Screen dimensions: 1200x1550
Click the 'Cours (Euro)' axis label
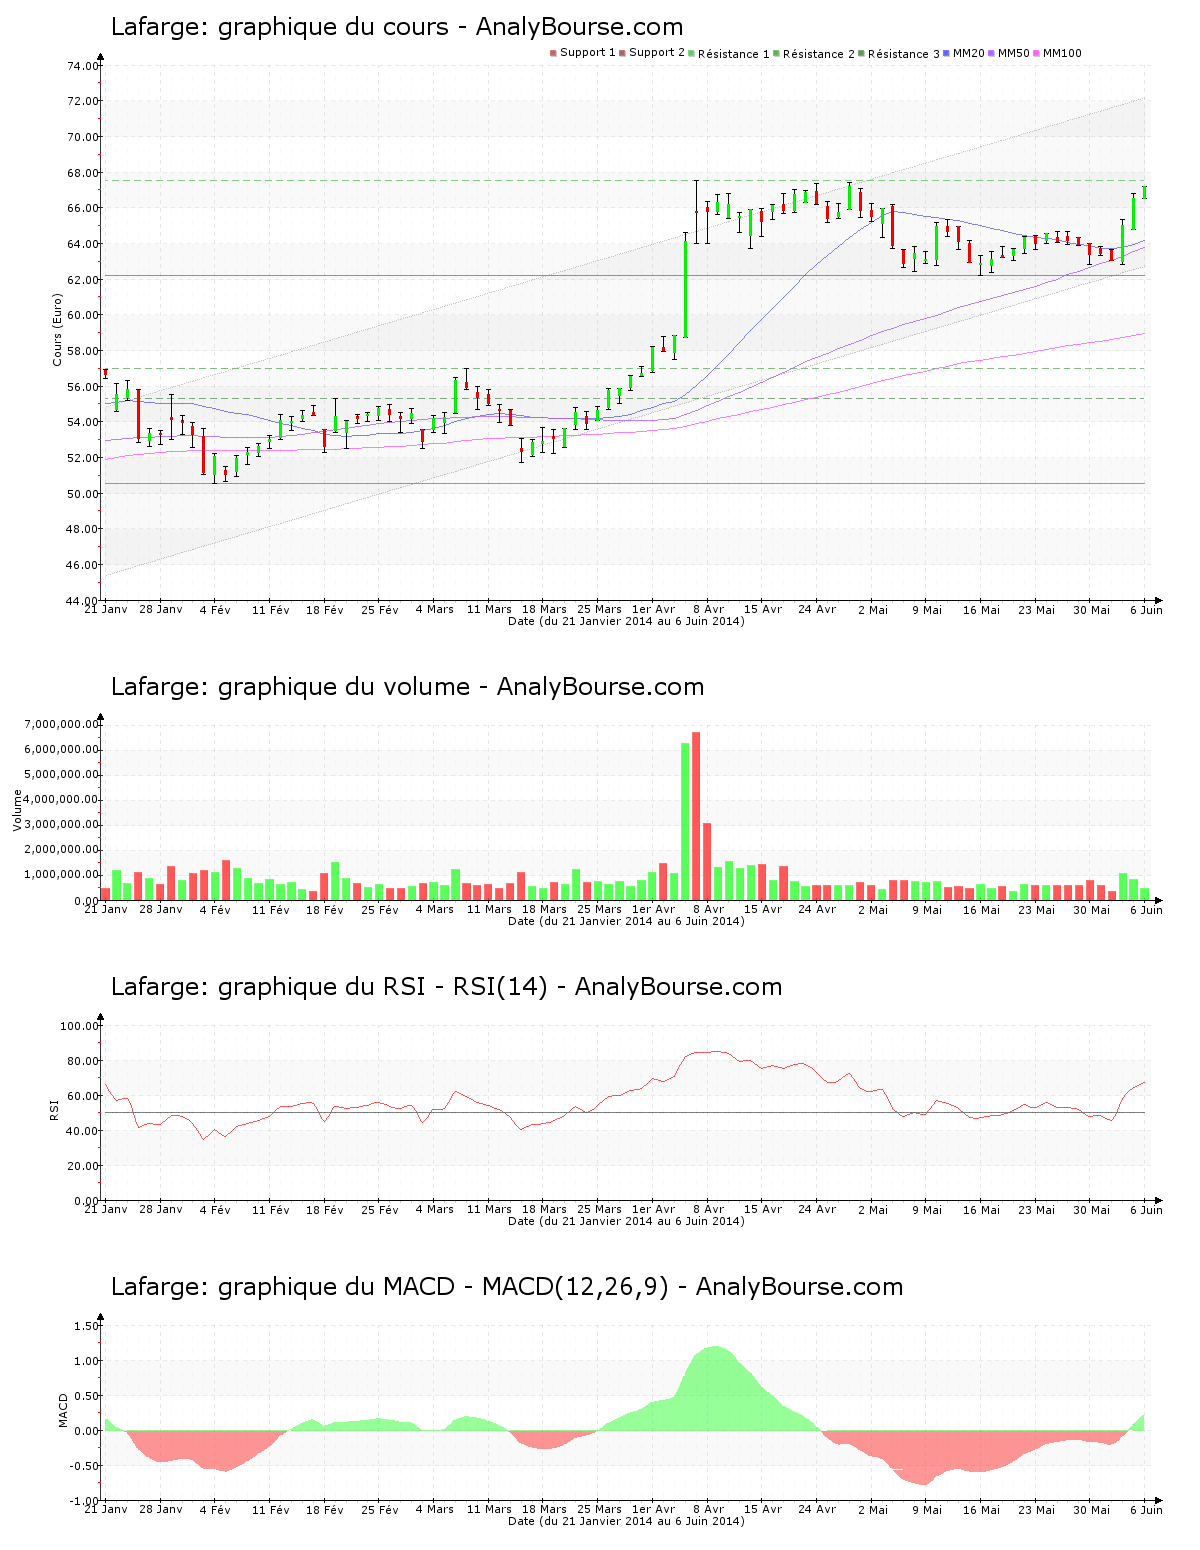click(x=58, y=330)
